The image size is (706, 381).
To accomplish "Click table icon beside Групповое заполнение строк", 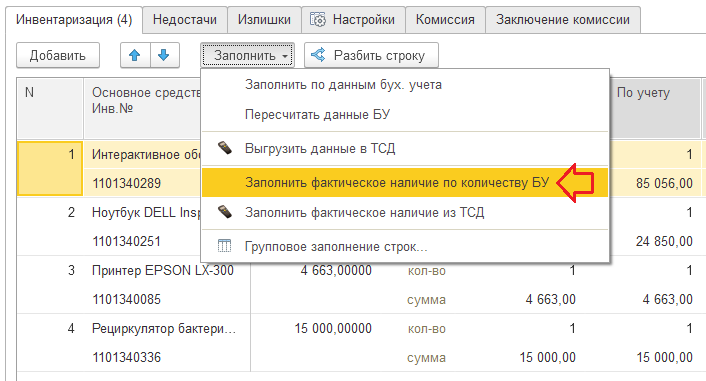I will 224,246.
